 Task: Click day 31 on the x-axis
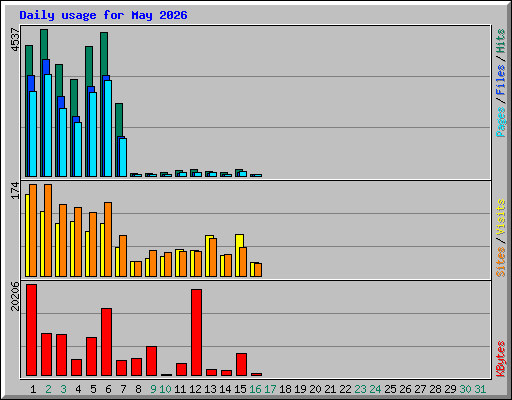[480, 389]
